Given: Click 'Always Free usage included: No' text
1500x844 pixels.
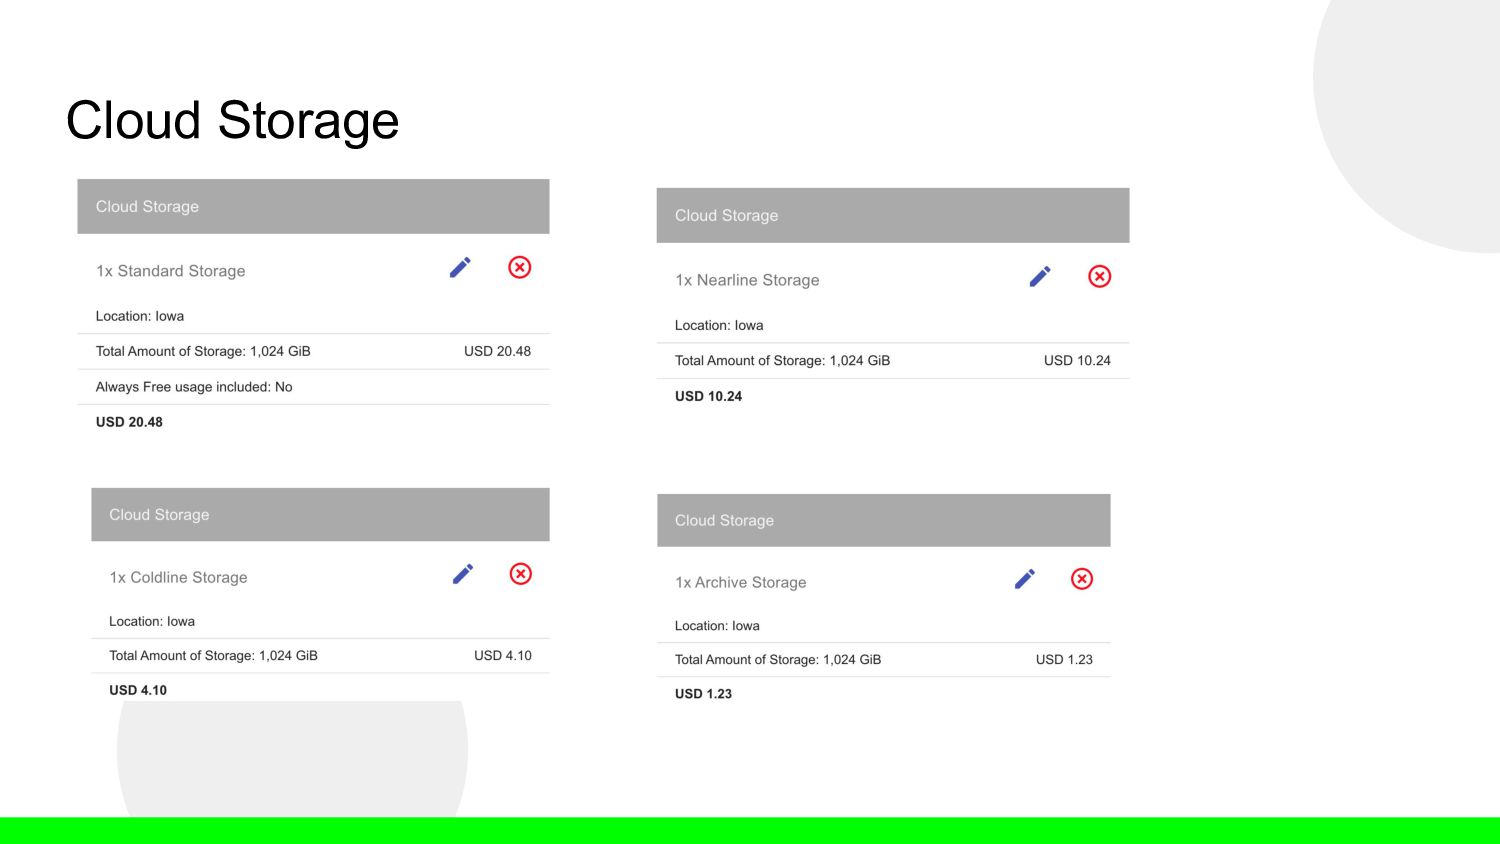Looking at the screenshot, I should pyautogui.click(x=194, y=387).
